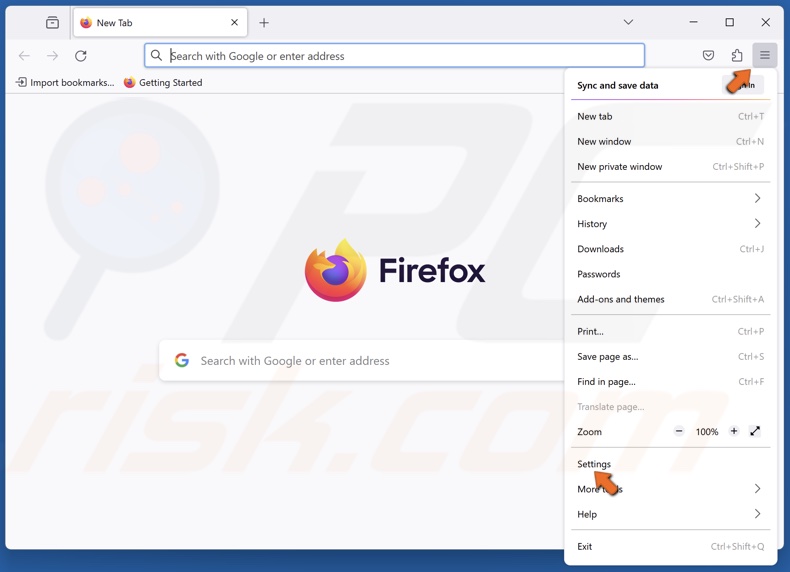Select the New Tab tab
The image size is (790, 572).
coord(160,23)
